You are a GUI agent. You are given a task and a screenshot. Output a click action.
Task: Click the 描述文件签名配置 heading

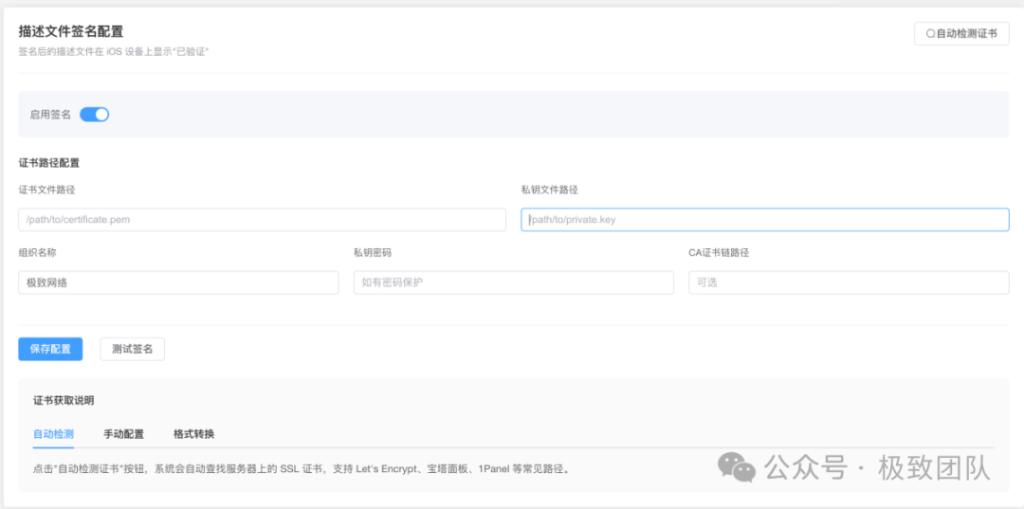coord(71,31)
